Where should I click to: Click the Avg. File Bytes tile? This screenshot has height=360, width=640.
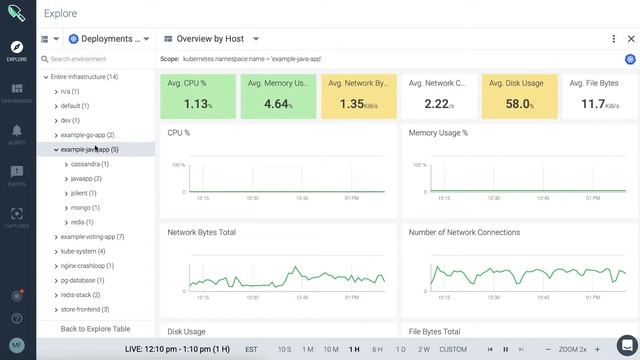coord(600,96)
